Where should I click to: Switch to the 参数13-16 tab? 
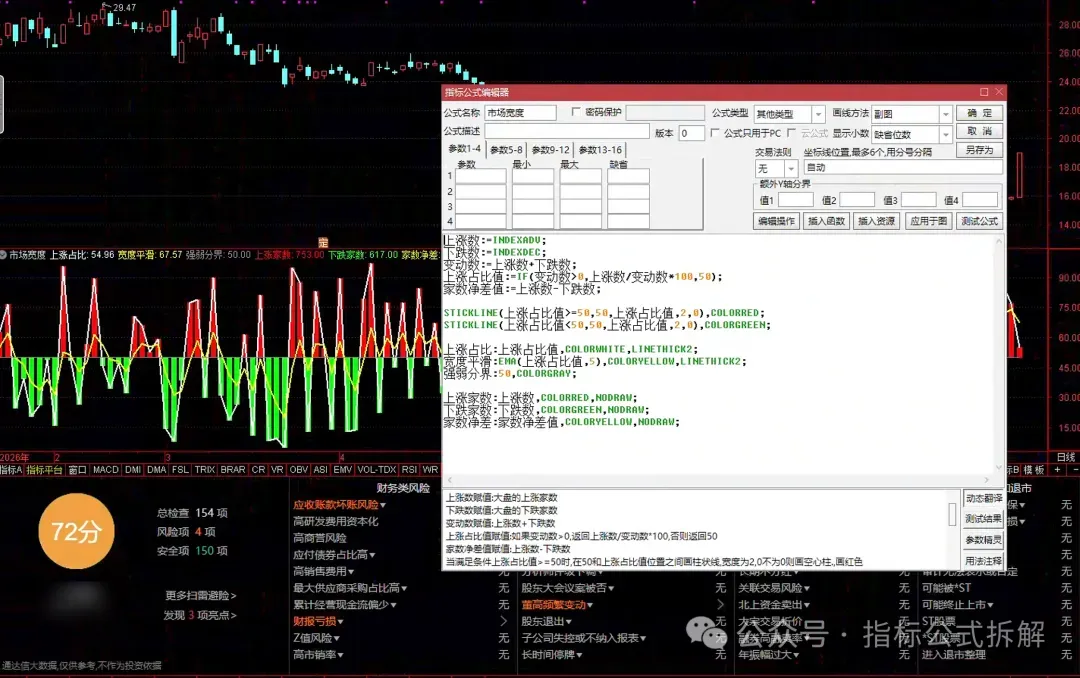point(600,150)
